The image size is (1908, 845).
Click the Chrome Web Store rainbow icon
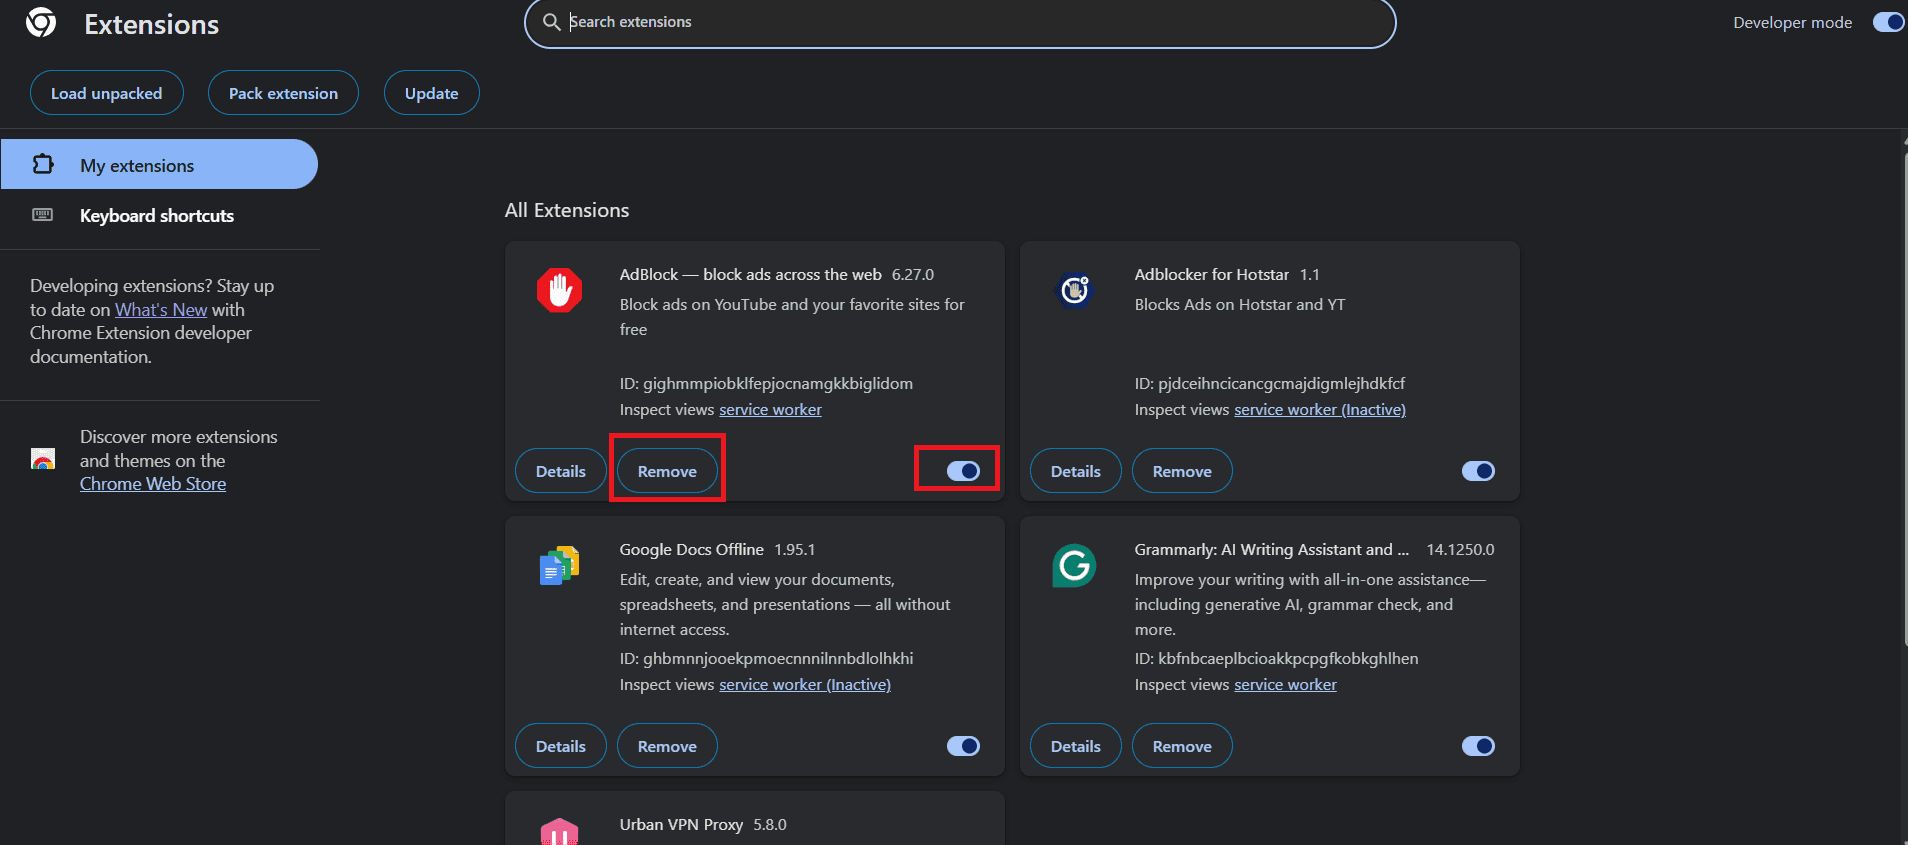(43, 460)
